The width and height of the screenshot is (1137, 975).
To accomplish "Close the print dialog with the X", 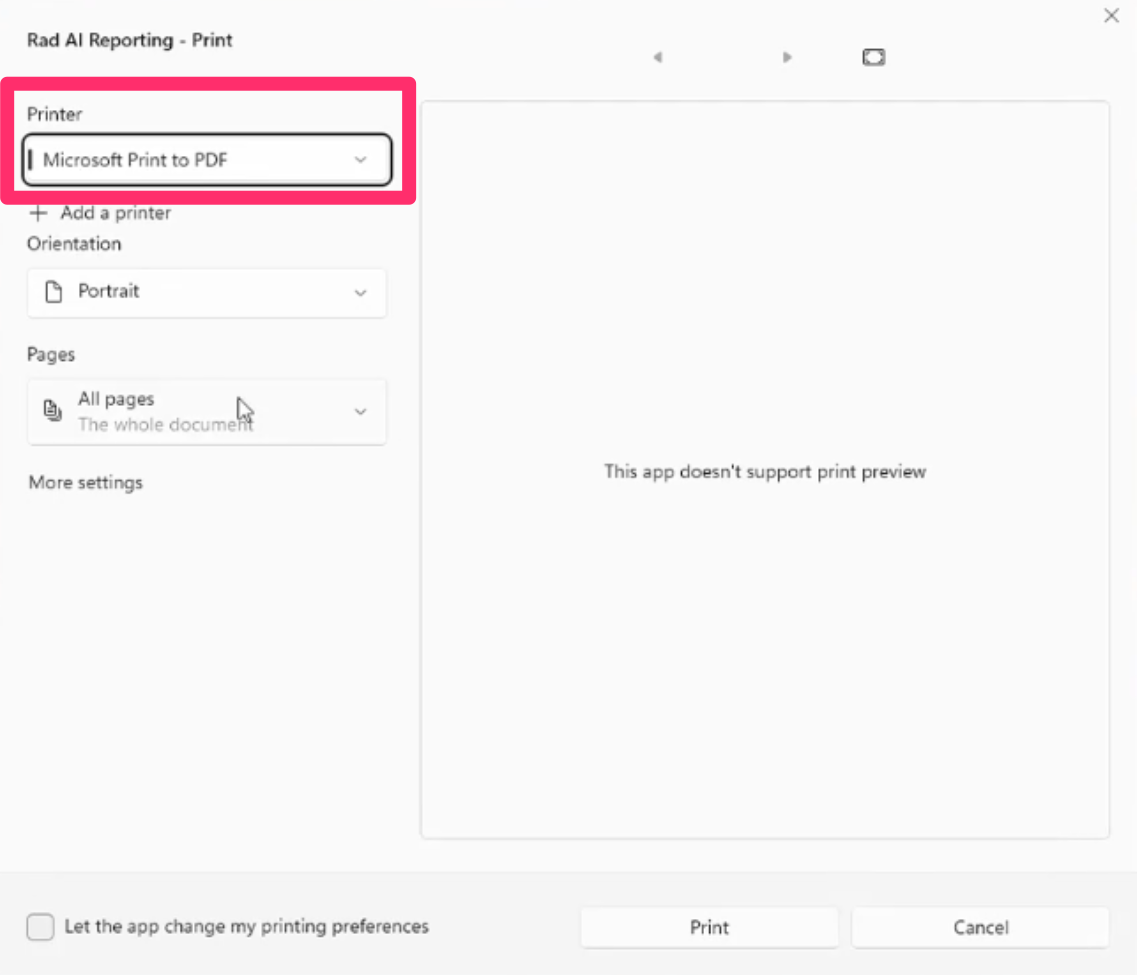I will [1111, 15].
